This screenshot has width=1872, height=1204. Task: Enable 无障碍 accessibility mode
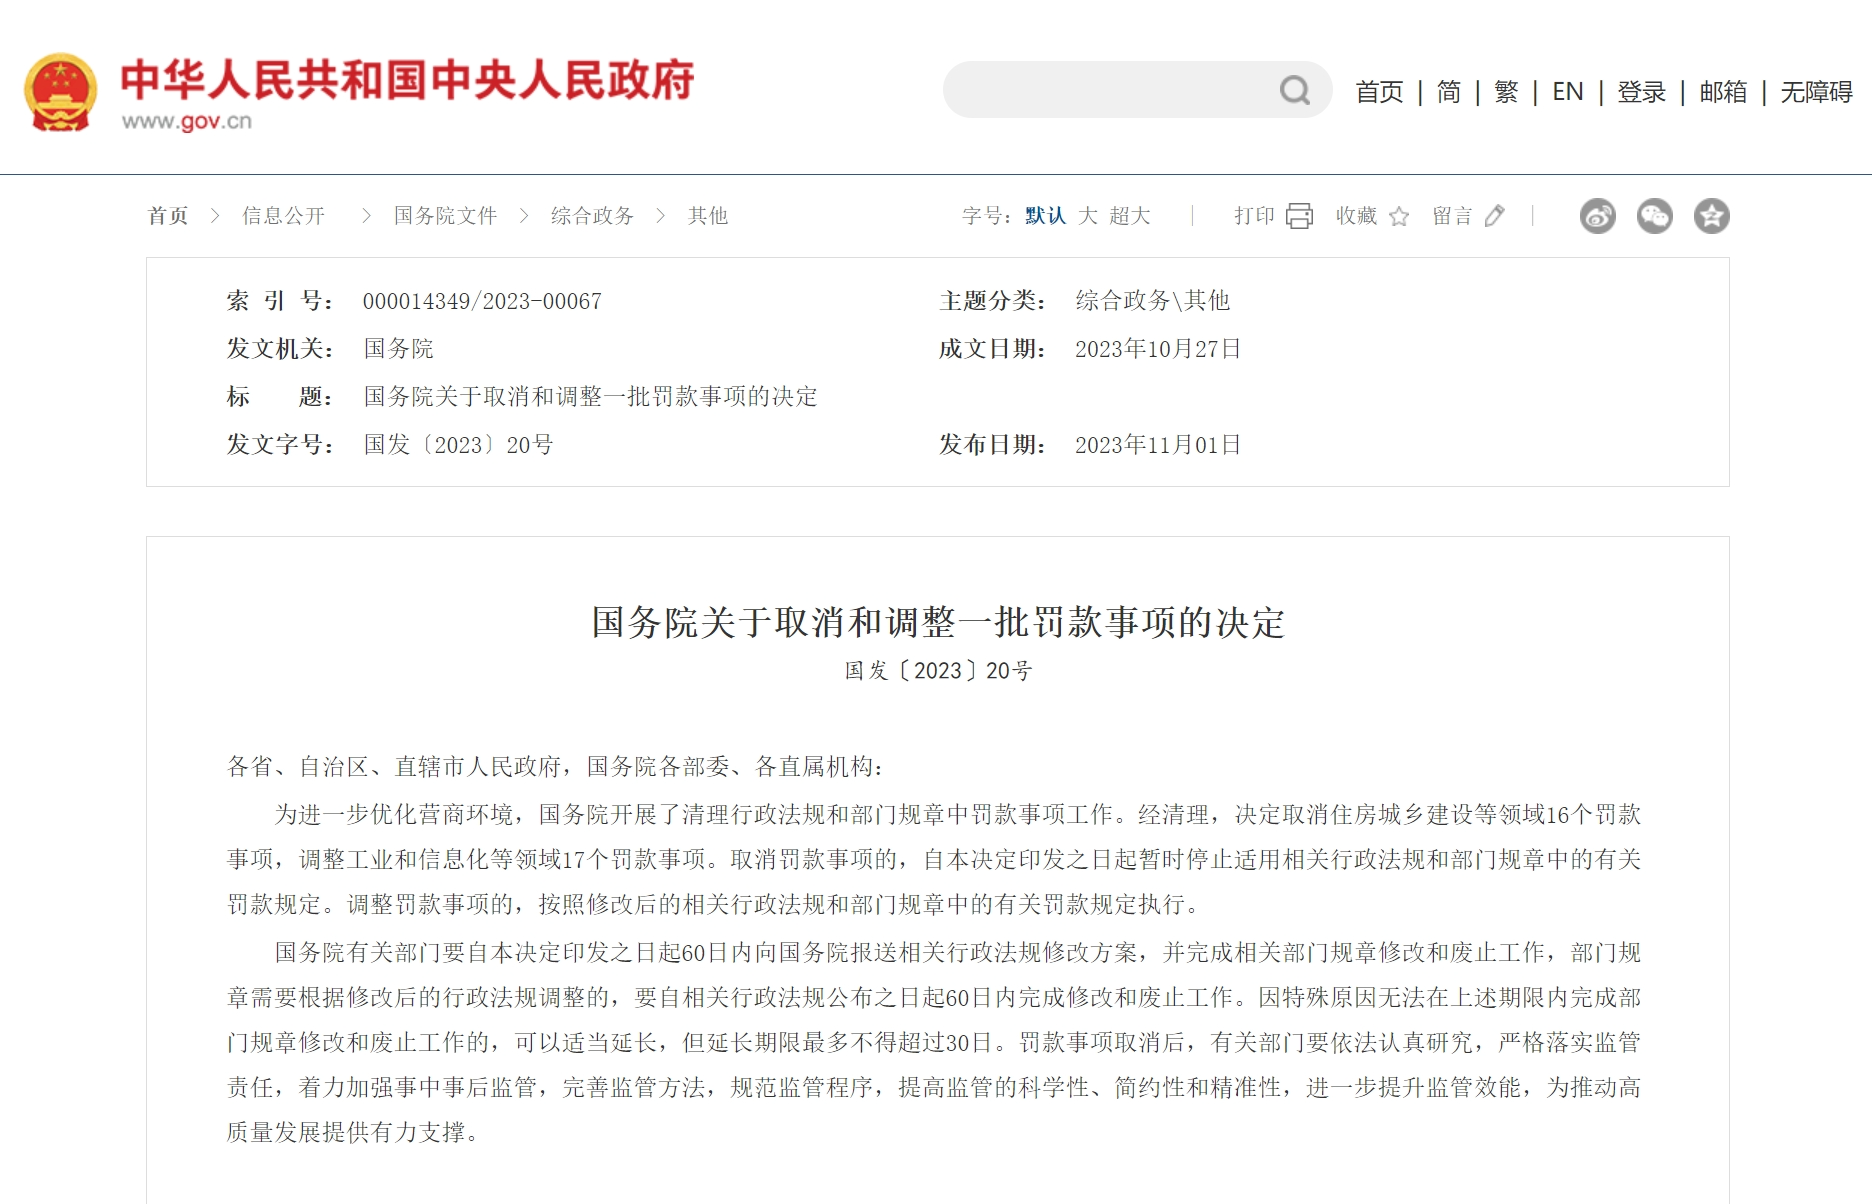click(x=1816, y=92)
